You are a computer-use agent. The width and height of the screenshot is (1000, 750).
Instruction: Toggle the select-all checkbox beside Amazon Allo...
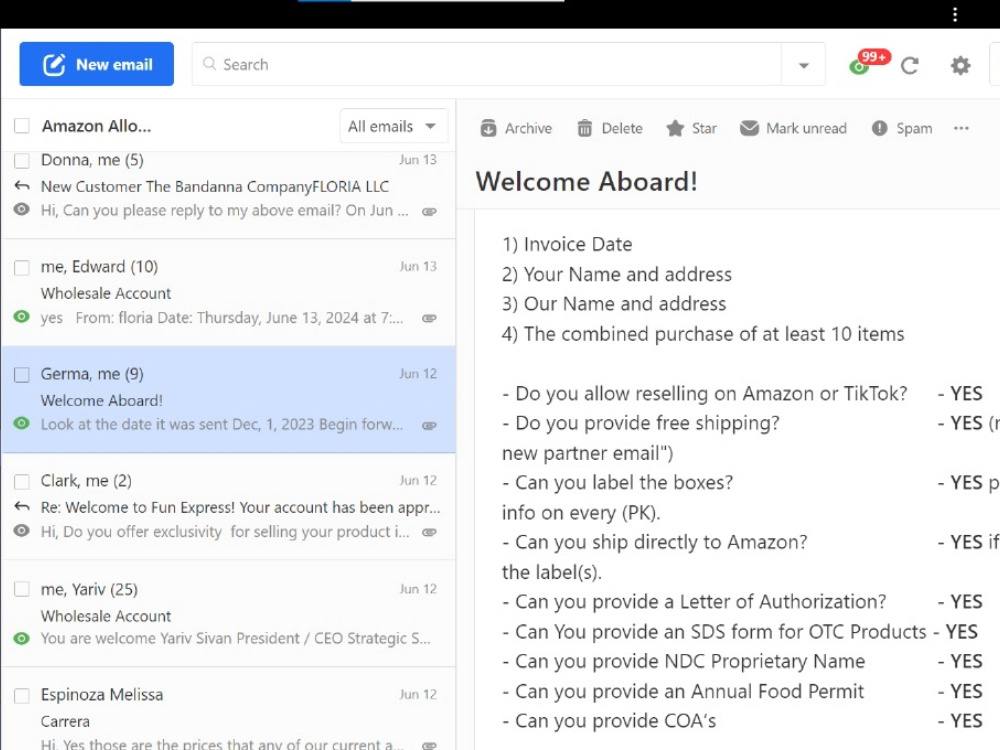(22, 126)
